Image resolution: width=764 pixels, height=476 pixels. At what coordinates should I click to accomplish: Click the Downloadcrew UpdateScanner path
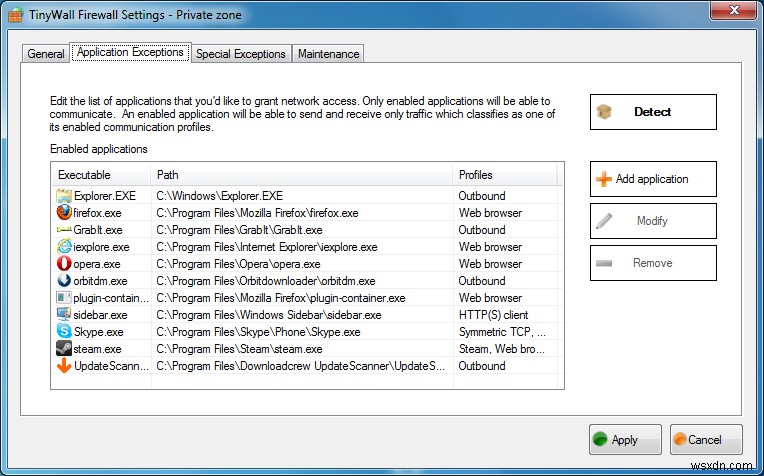coord(300,366)
